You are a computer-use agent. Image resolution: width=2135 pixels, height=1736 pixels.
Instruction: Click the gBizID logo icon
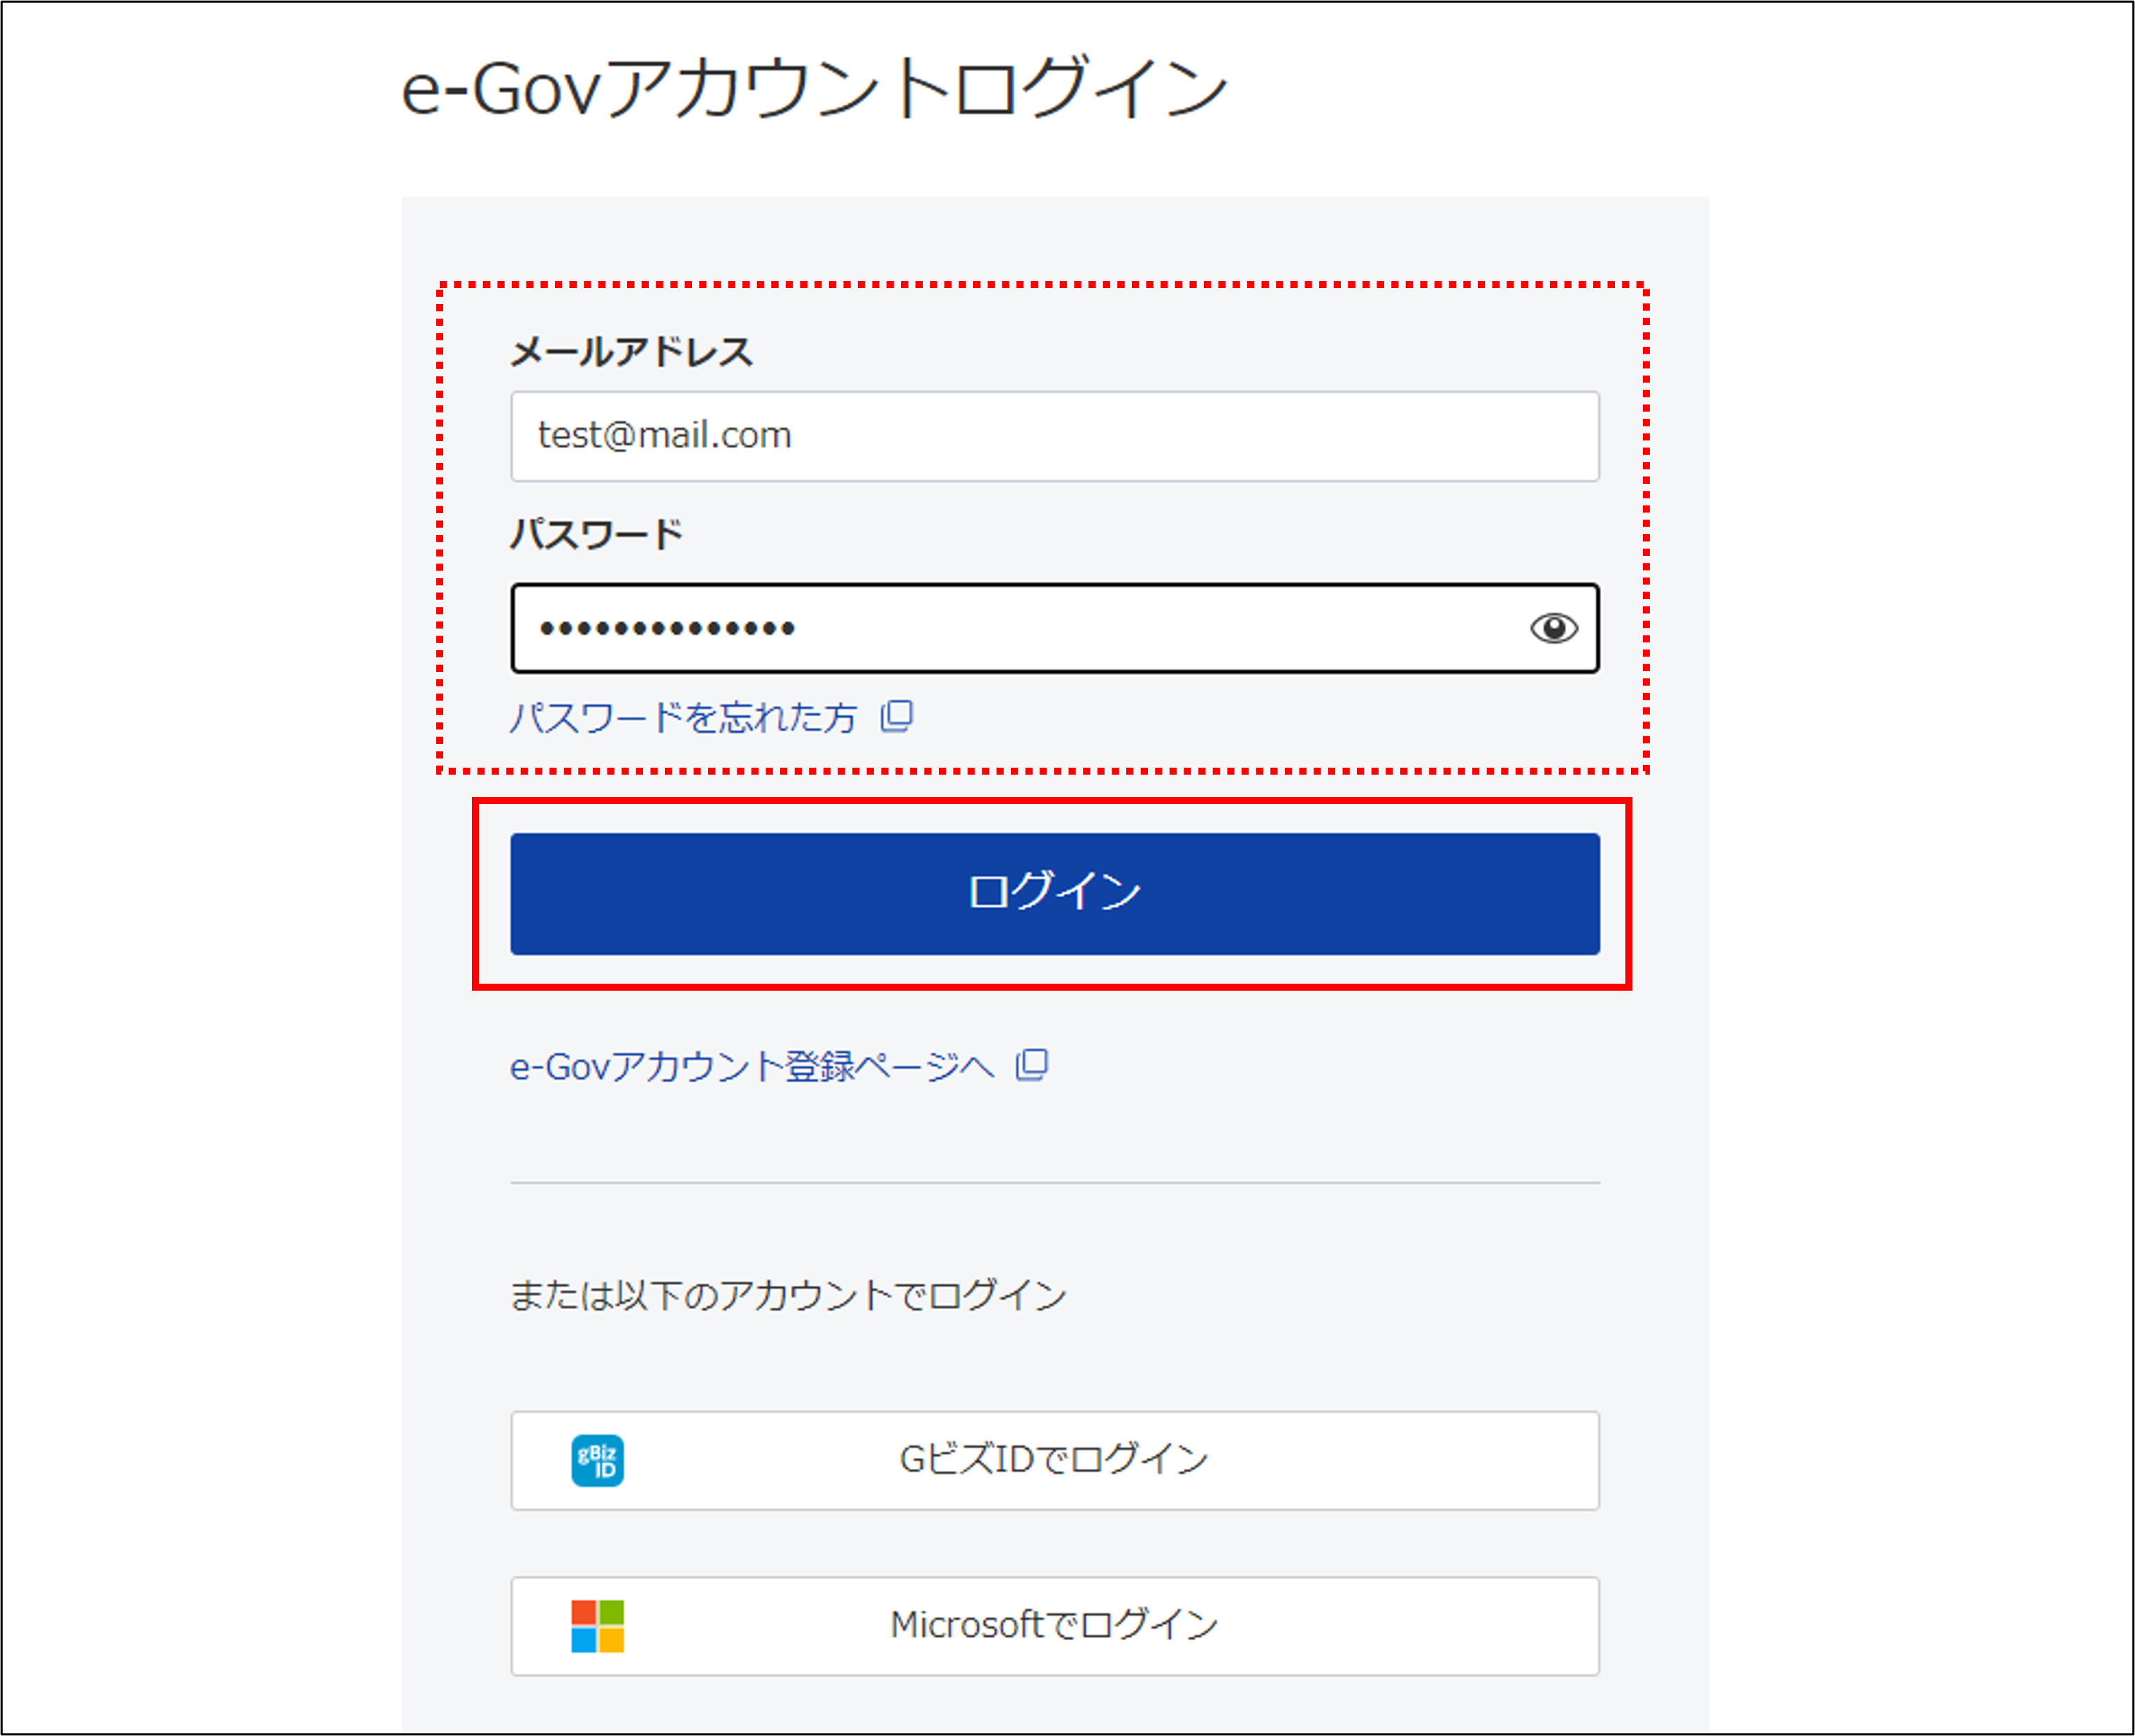598,1460
